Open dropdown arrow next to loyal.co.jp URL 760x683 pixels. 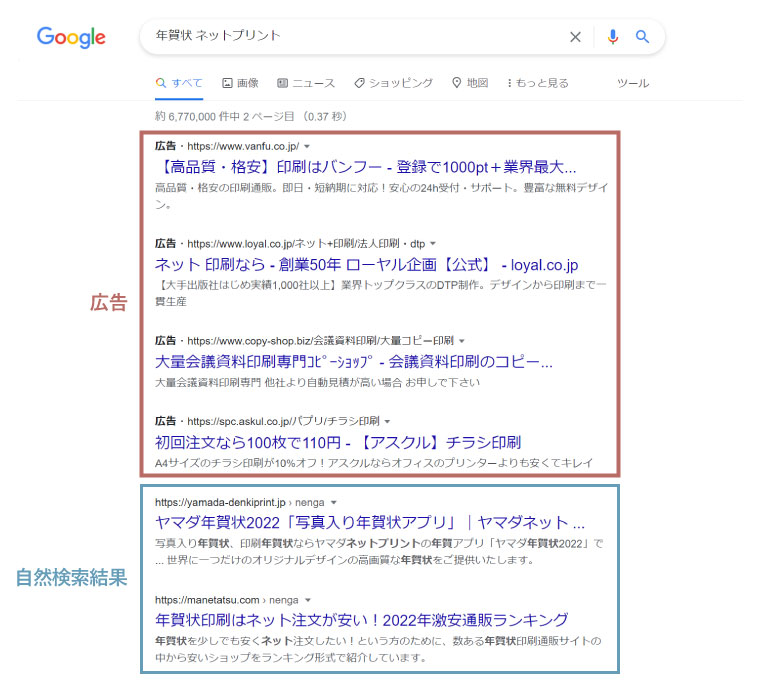click(x=433, y=243)
